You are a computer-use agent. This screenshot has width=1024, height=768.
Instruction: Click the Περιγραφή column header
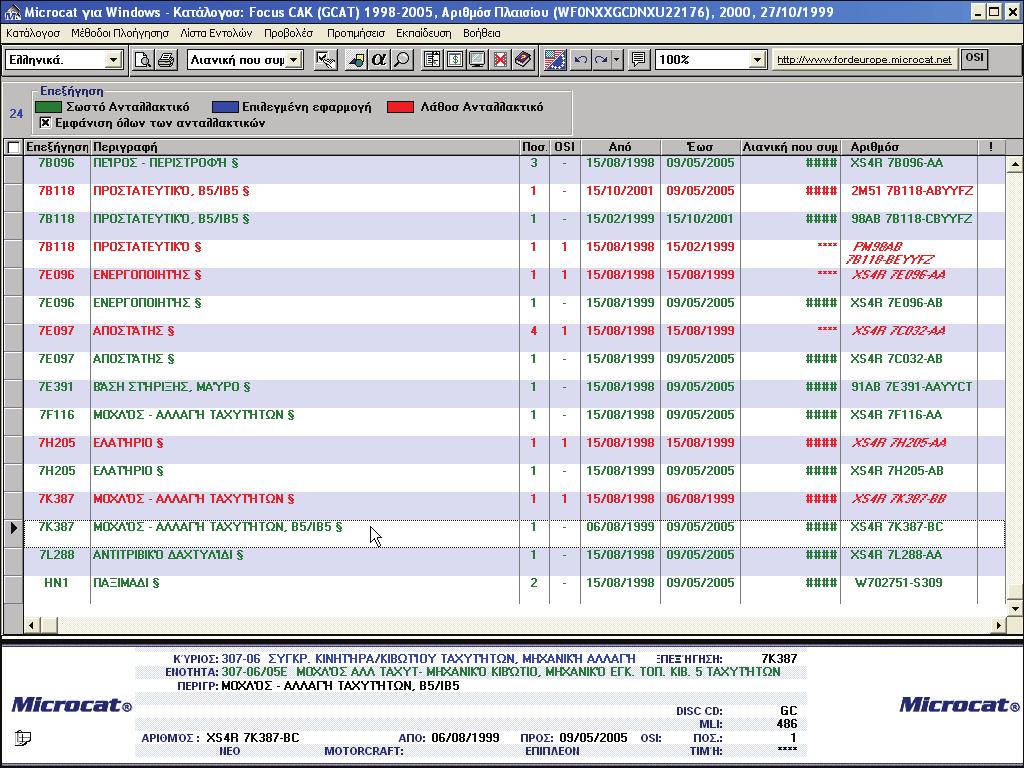point(305,147)
